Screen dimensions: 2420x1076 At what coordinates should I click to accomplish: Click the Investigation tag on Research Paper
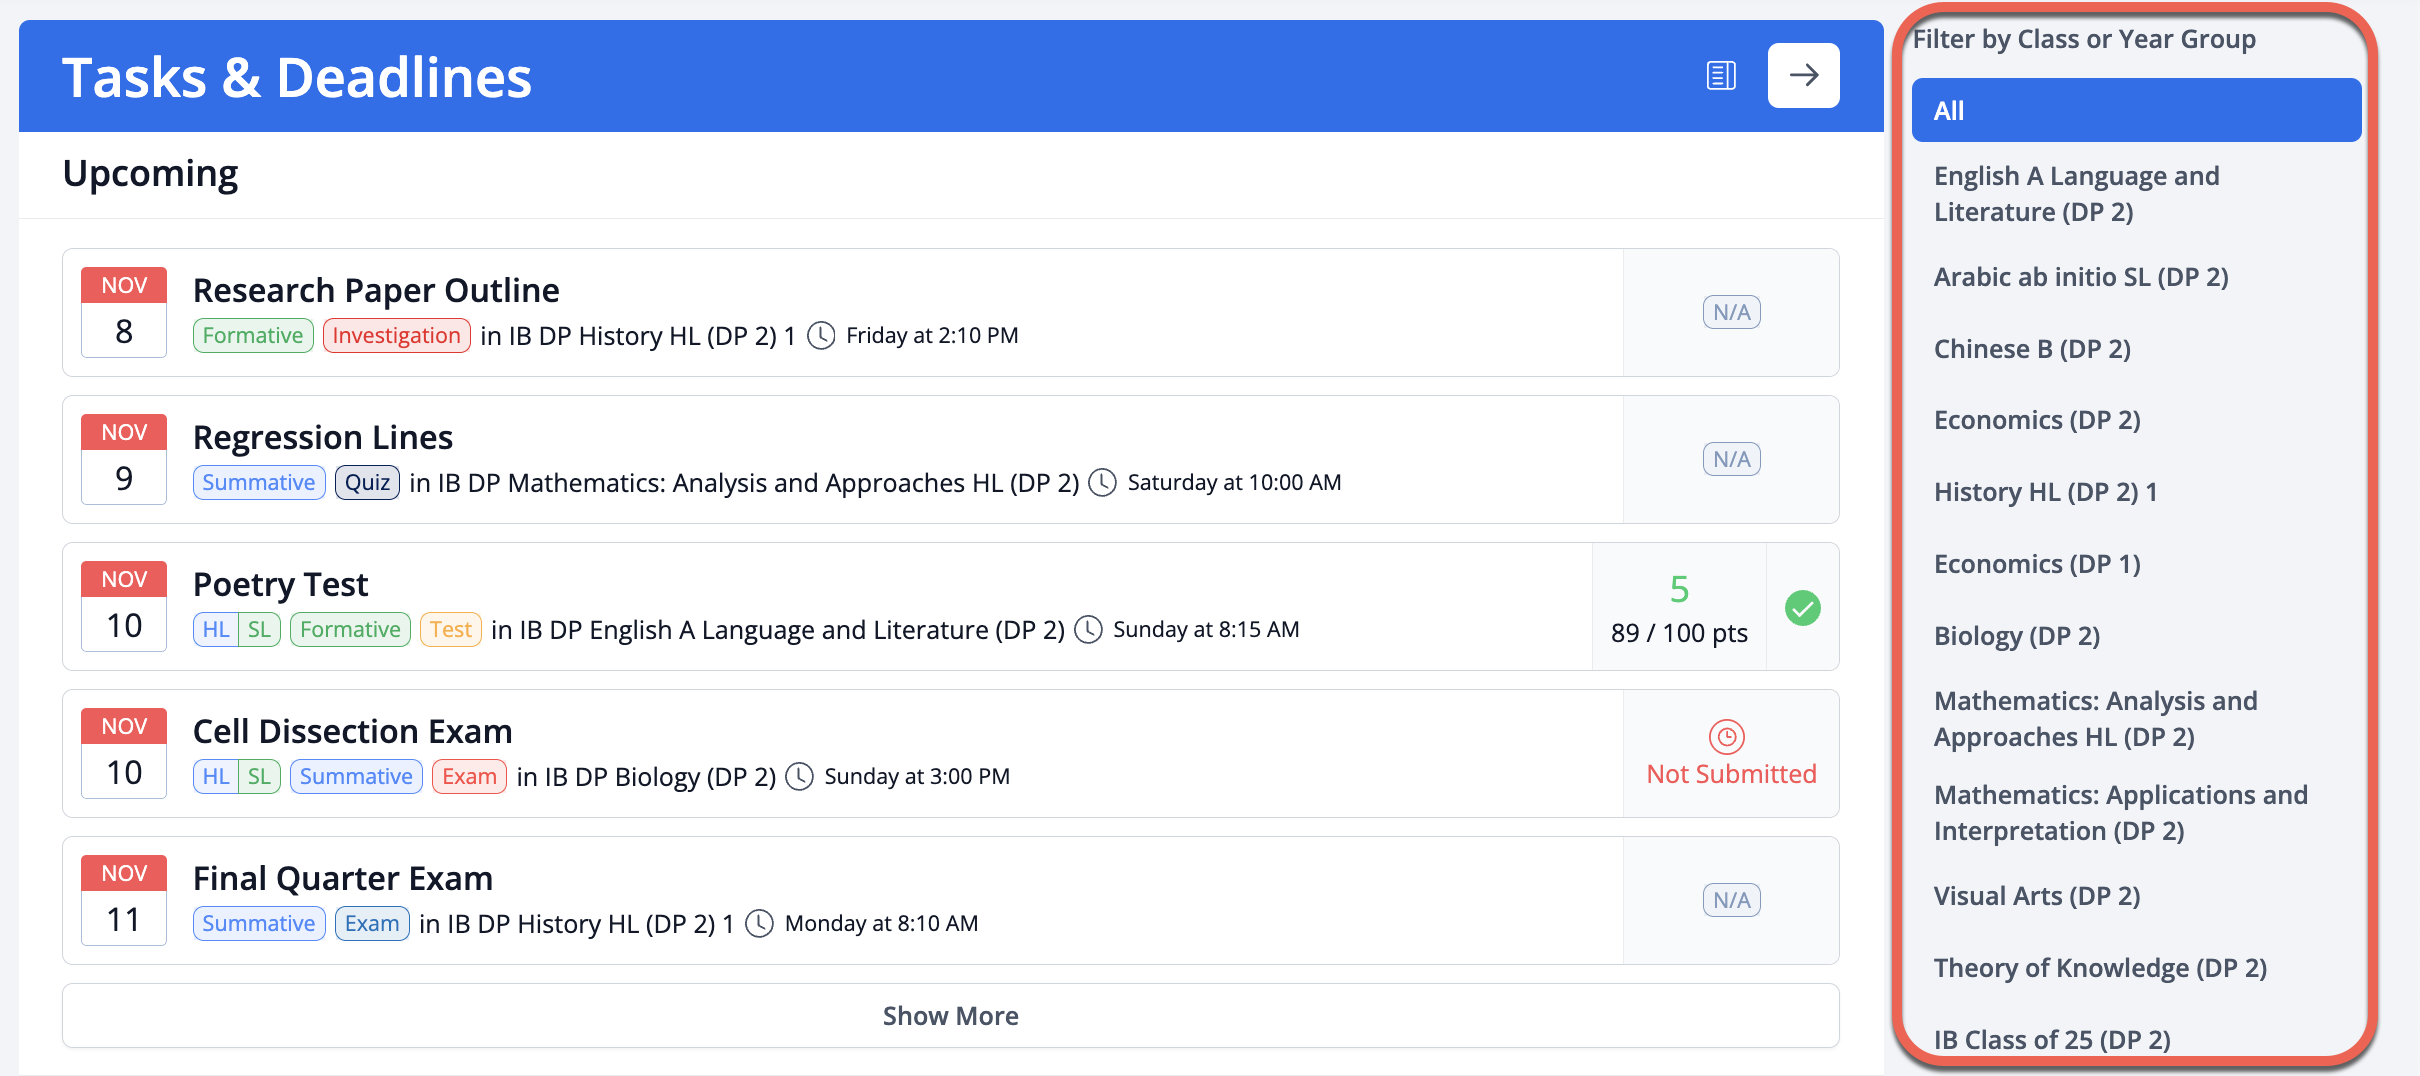[396, 336]
